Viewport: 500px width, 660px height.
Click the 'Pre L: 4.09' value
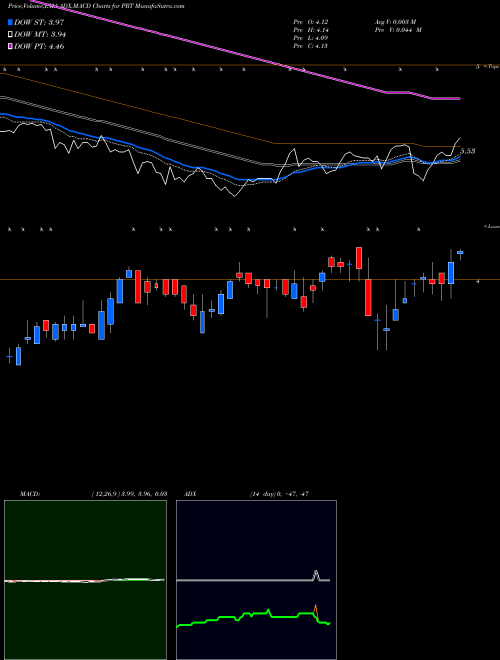point(311,38)
